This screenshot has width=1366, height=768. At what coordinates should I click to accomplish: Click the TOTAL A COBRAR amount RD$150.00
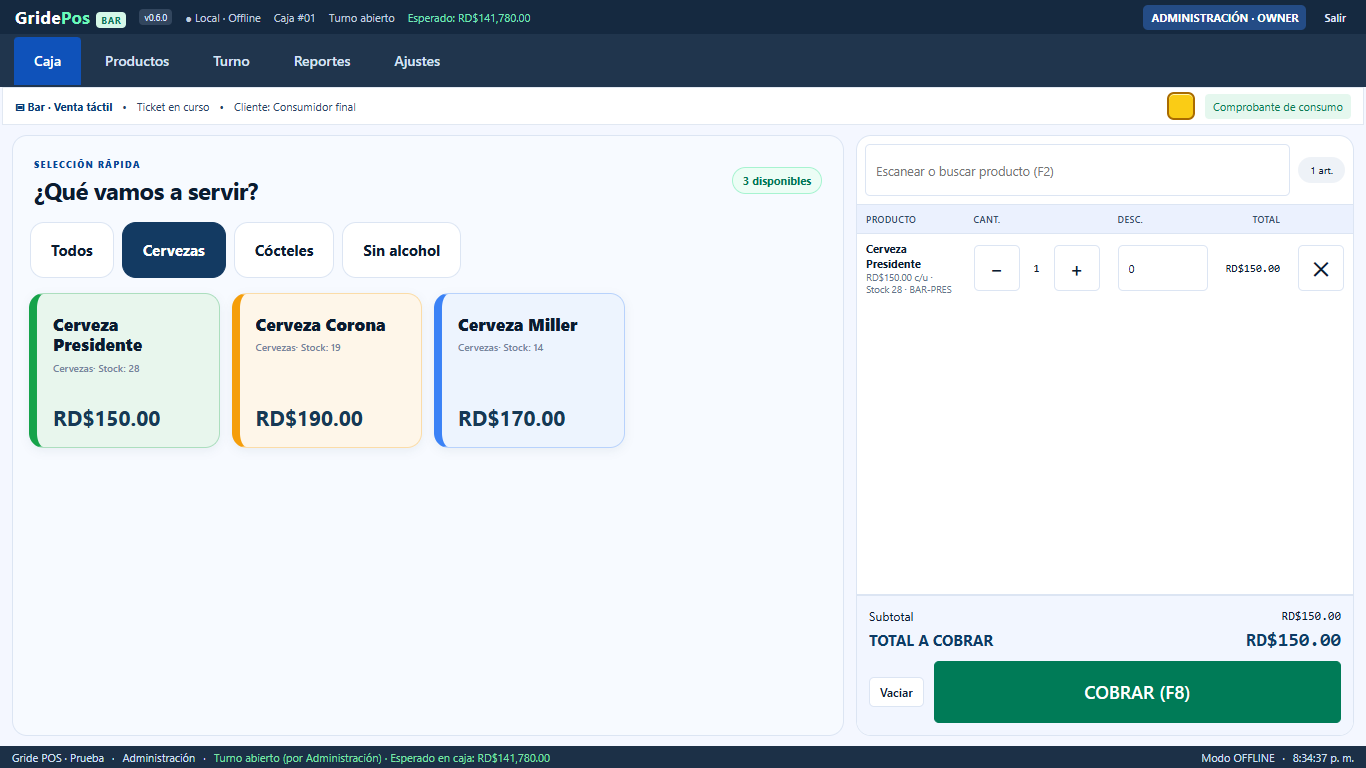pos(1293,640)
